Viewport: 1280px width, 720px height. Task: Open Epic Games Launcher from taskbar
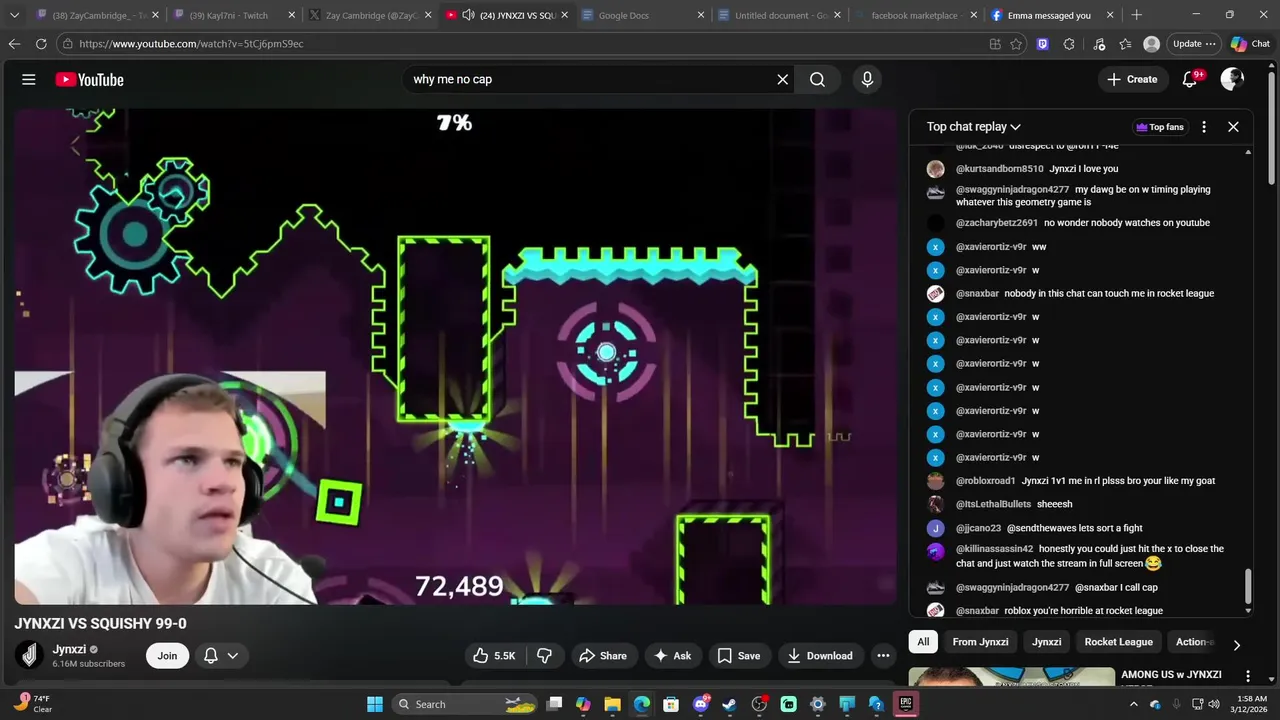point(905,704)
